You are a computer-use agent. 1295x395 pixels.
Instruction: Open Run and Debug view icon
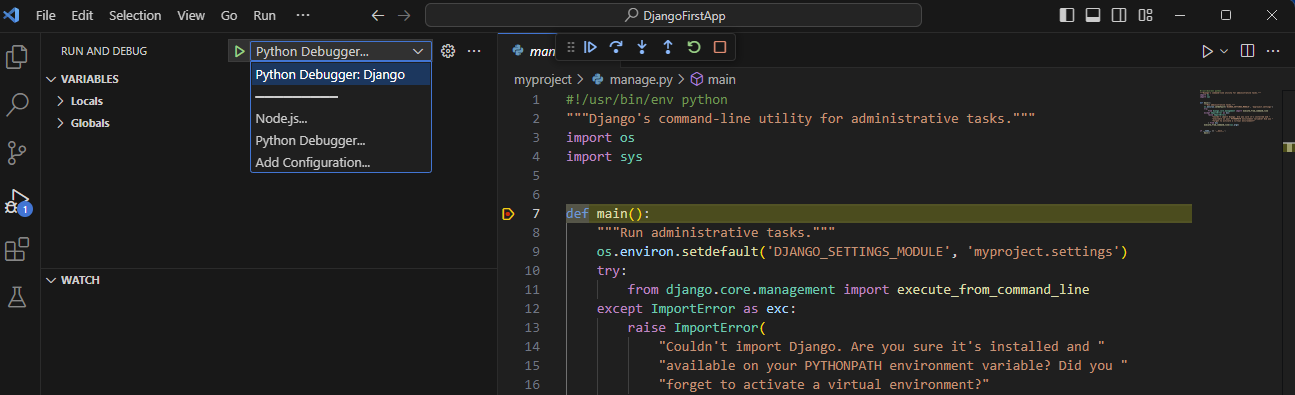(17, 201)
